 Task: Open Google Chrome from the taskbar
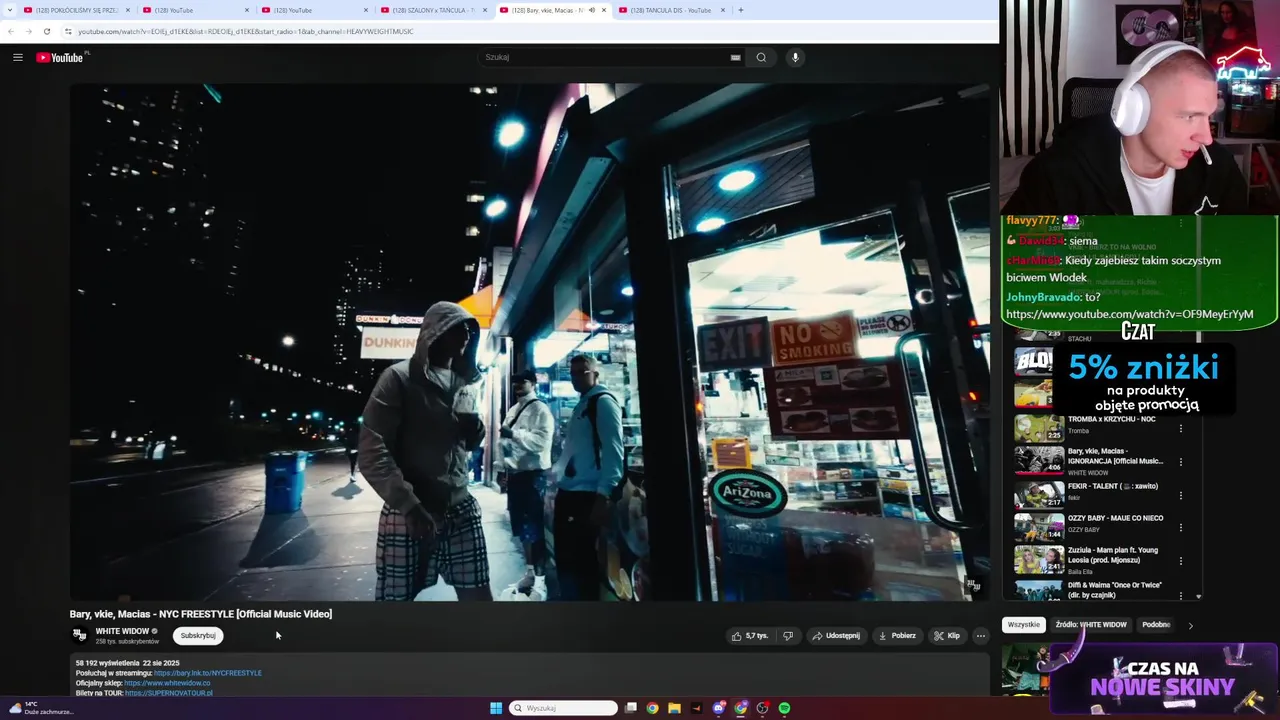652,708
